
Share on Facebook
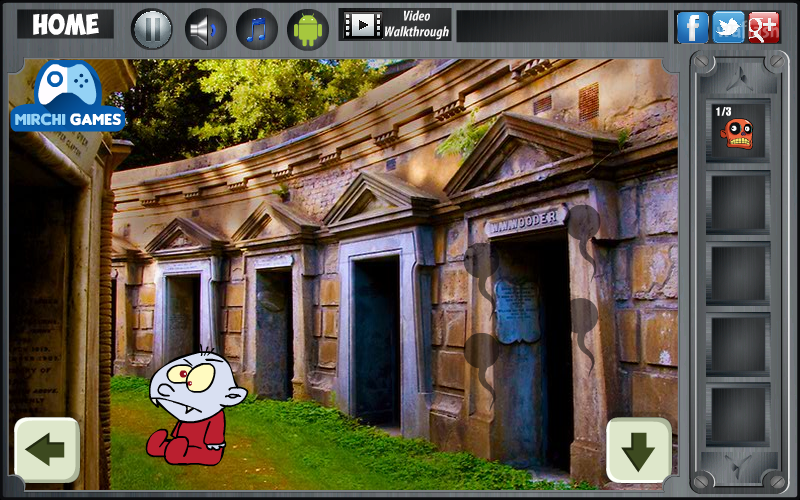(x=692, y=27)
